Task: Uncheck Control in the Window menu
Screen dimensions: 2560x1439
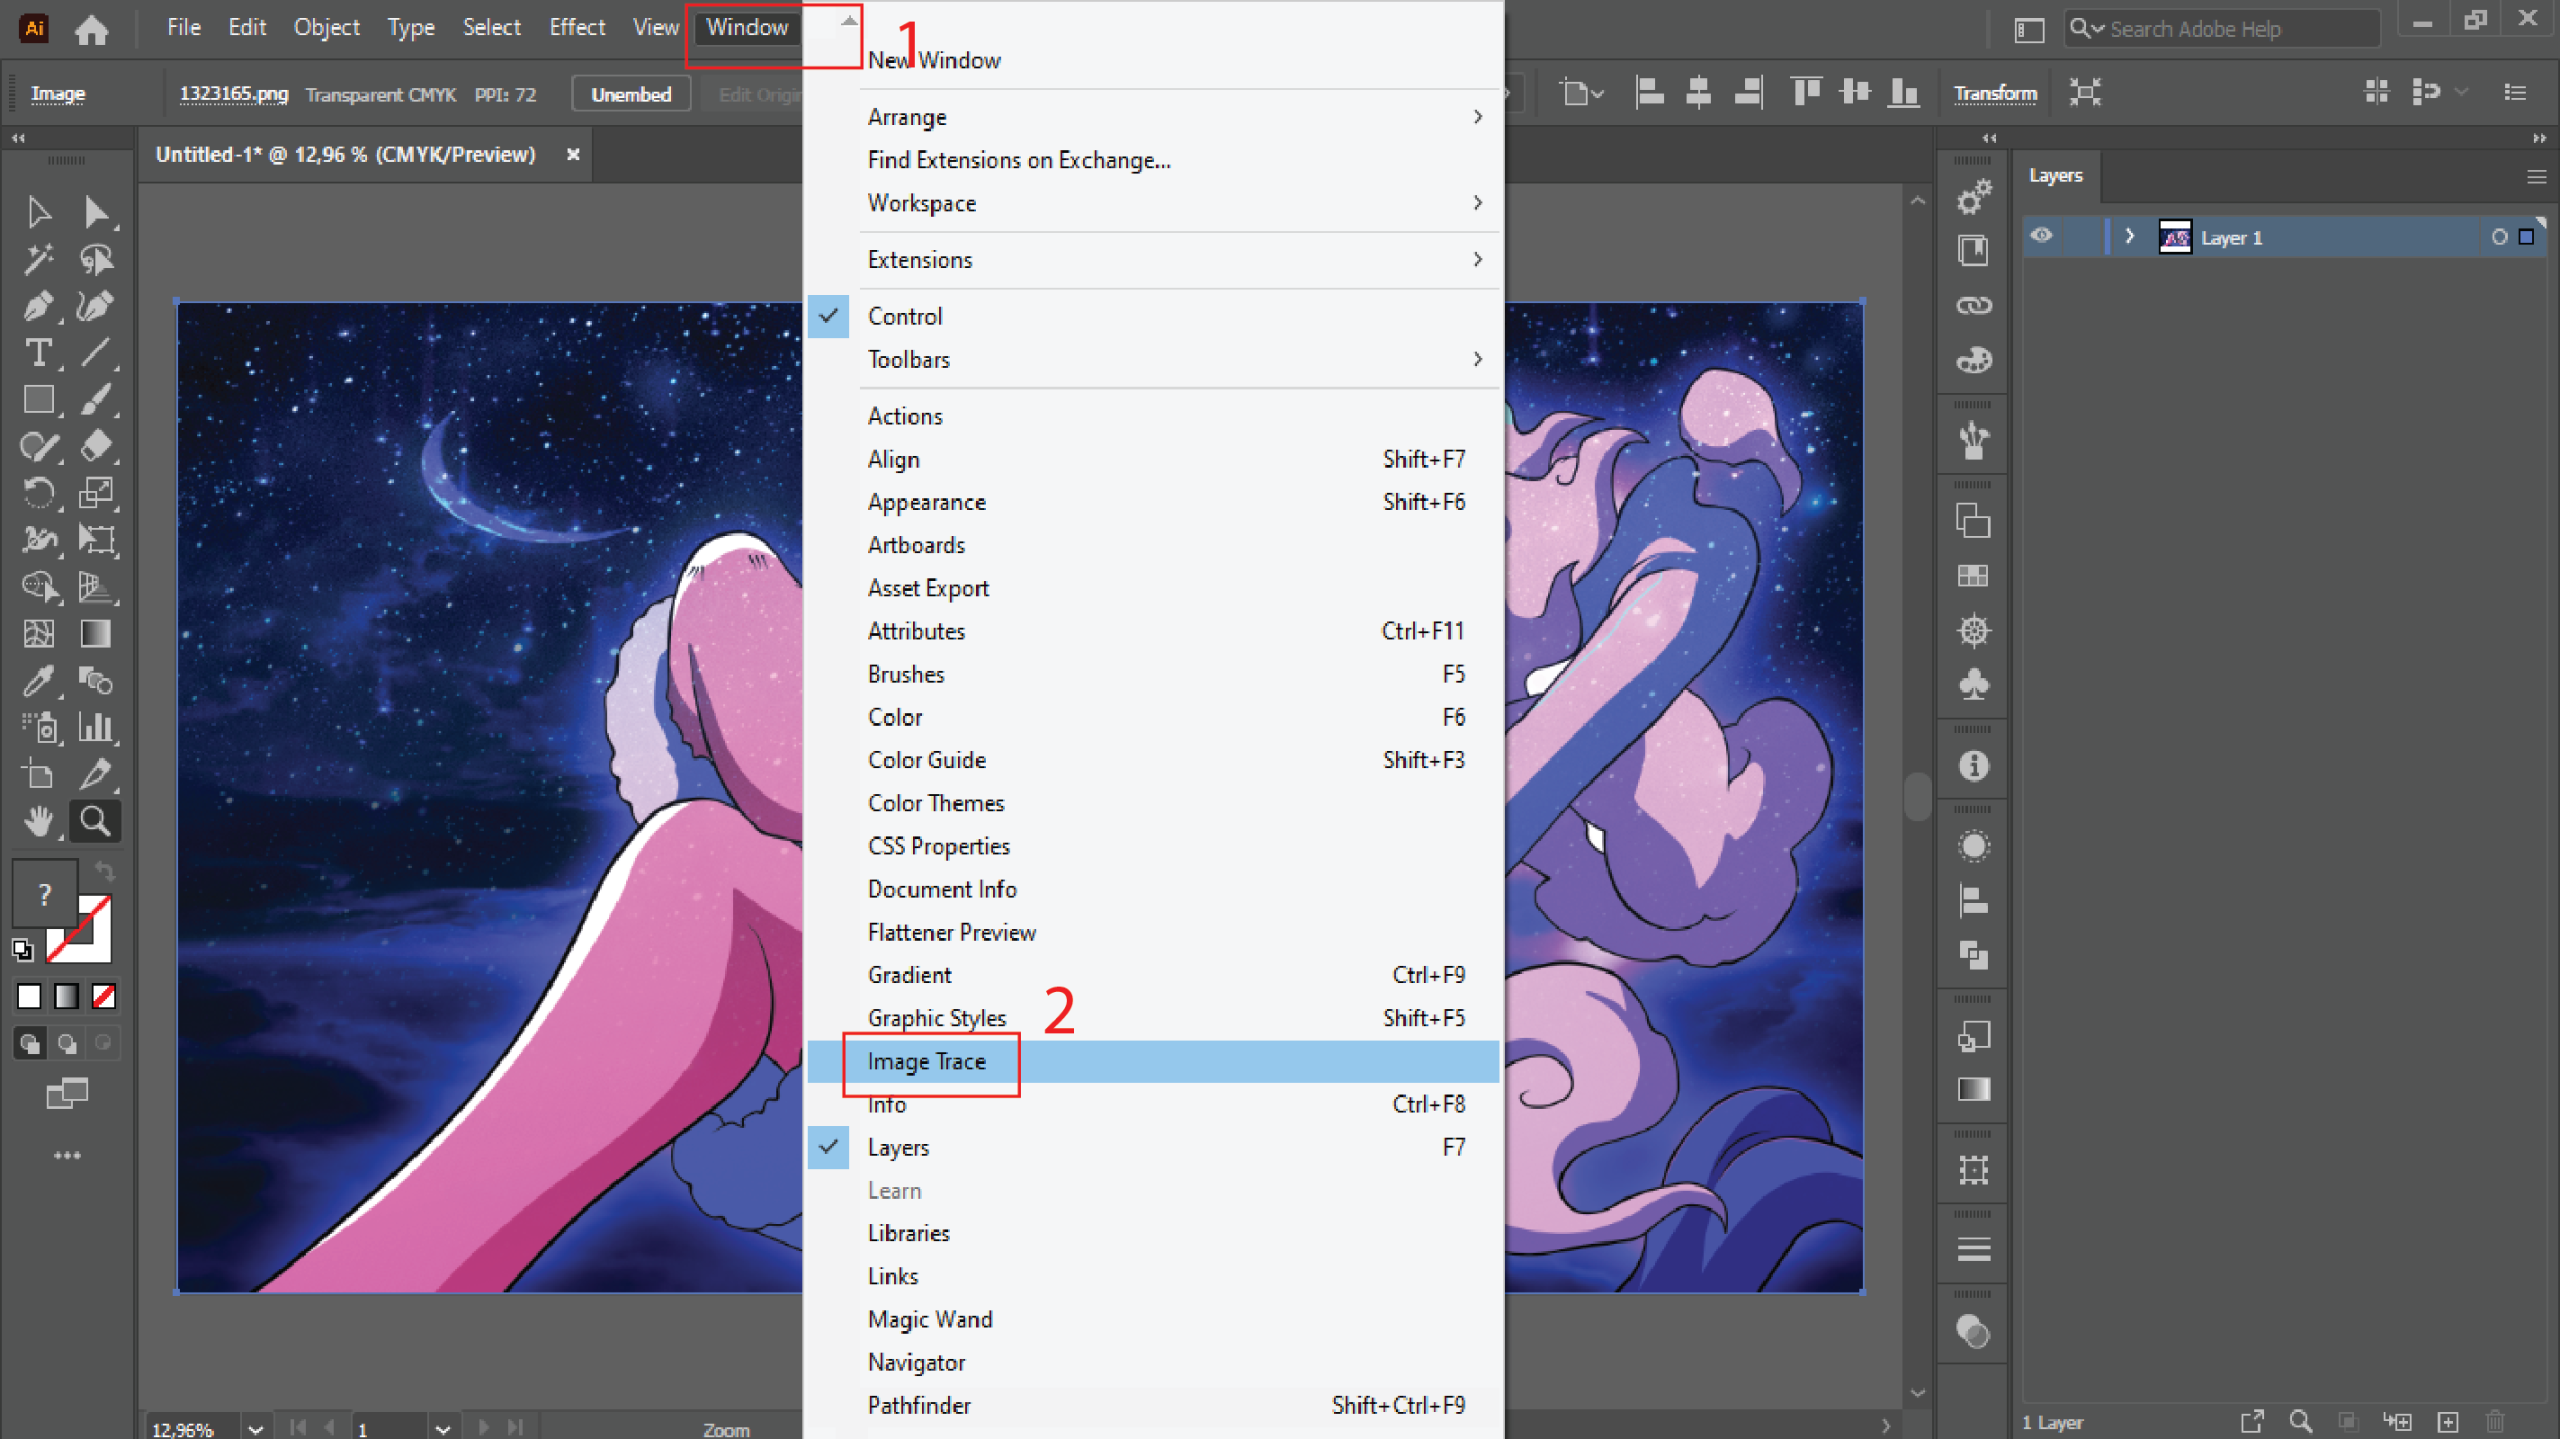Action: click(904, 316)
